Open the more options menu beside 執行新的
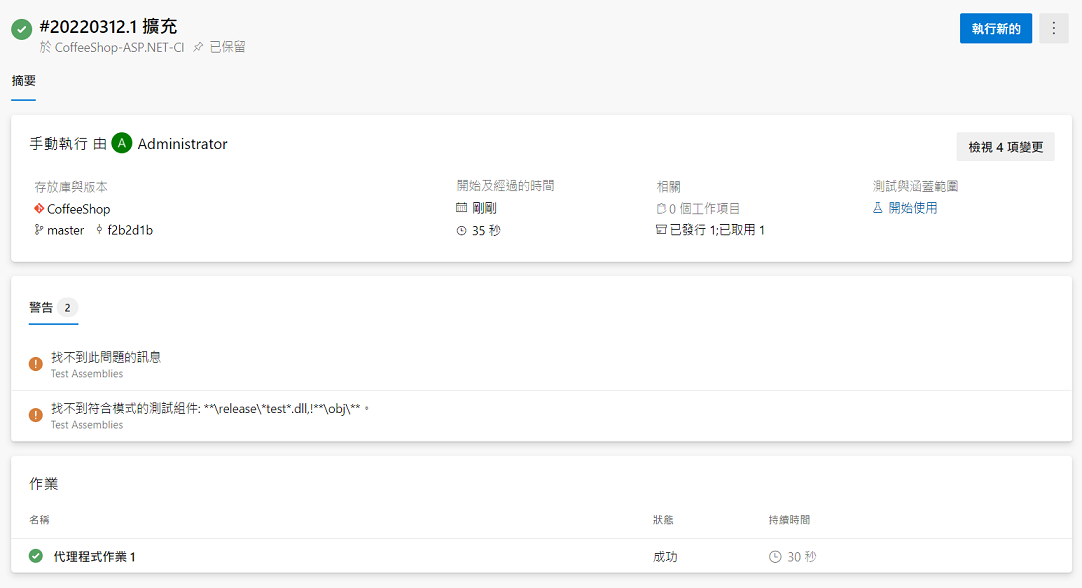This screenshot has height=588, width=1082. [x=1053, y=28]
